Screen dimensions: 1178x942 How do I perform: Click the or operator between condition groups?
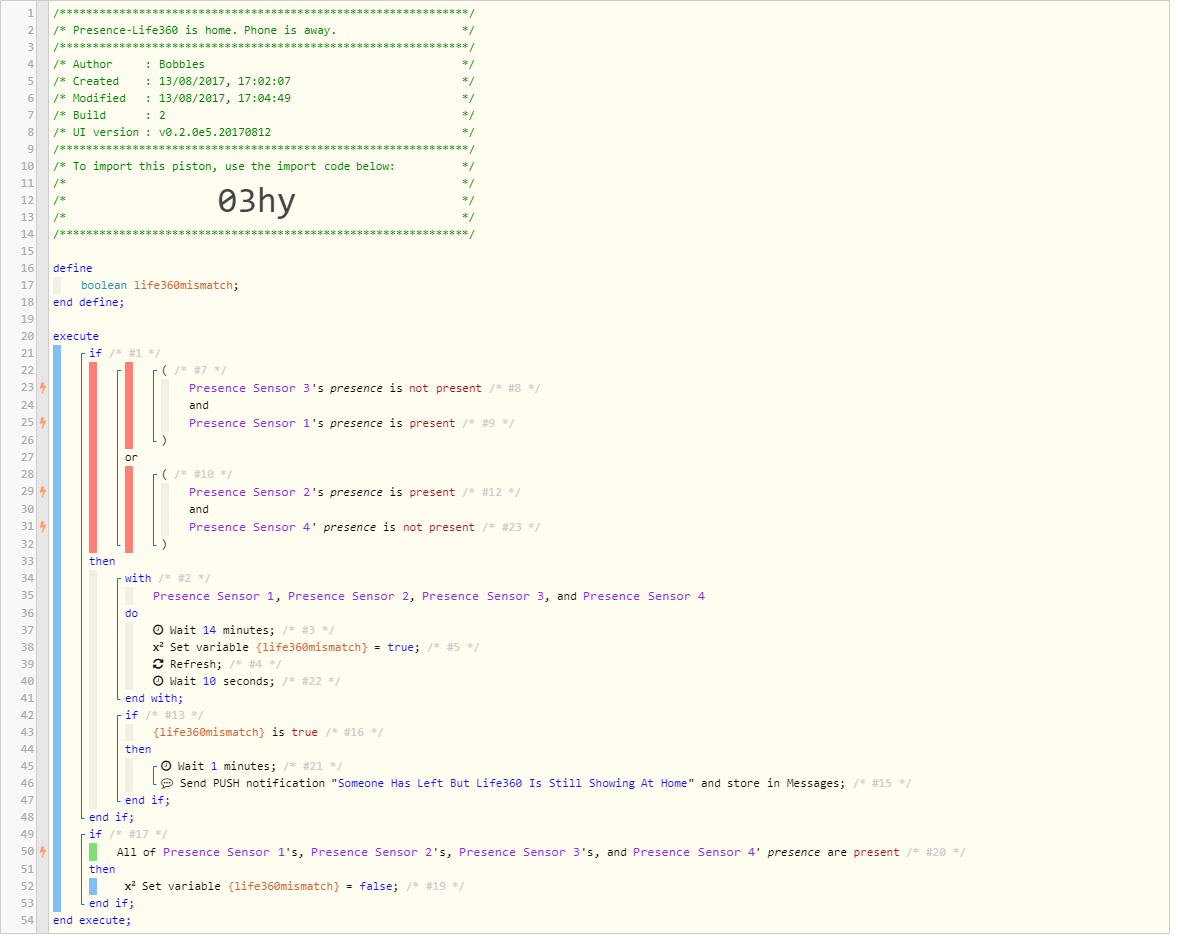131,457
